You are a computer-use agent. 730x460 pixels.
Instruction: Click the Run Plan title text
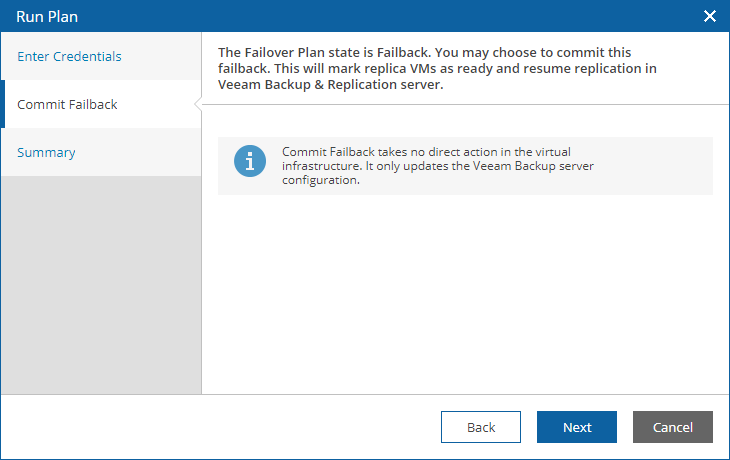pos(47,17)
